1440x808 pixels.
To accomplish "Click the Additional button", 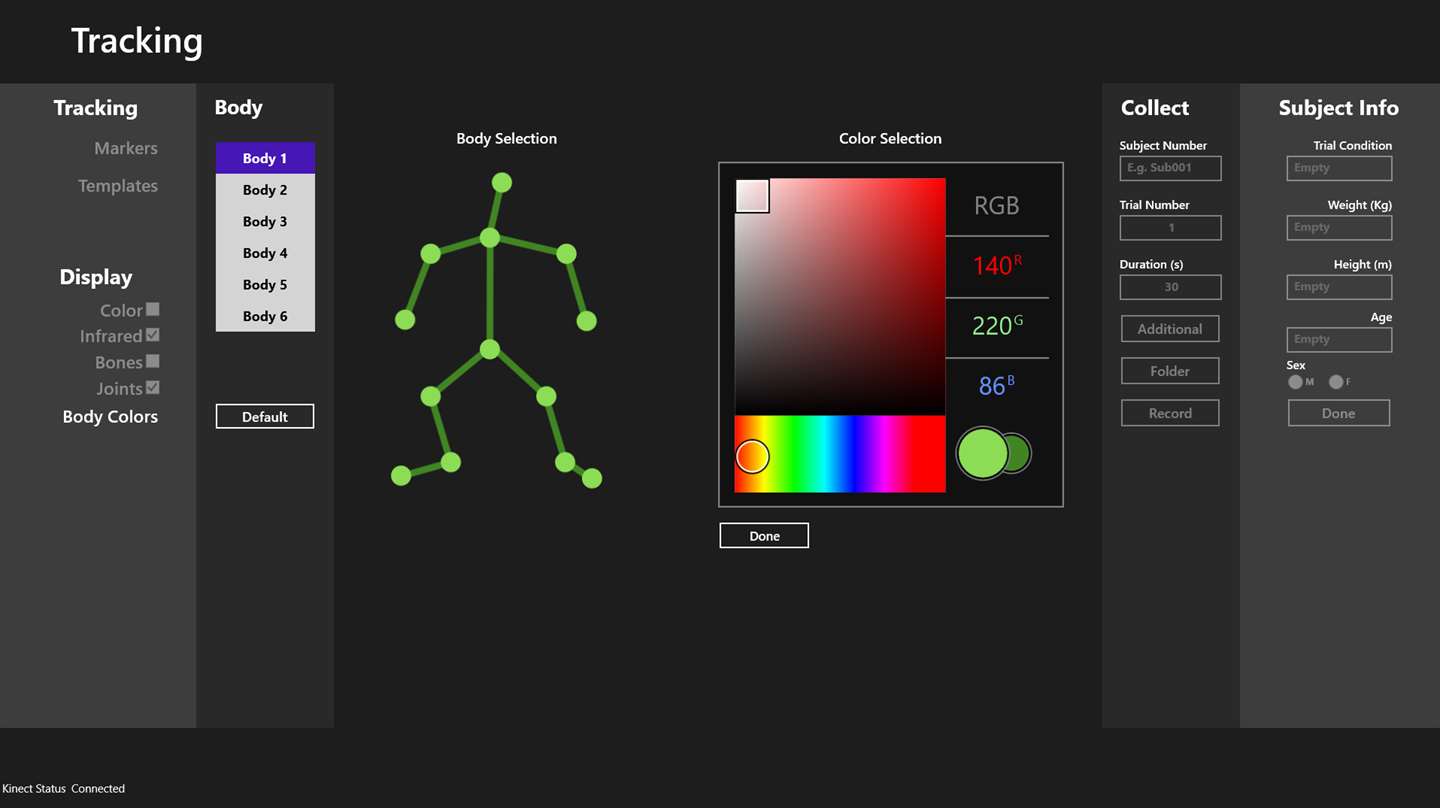I will point(1170,329).
